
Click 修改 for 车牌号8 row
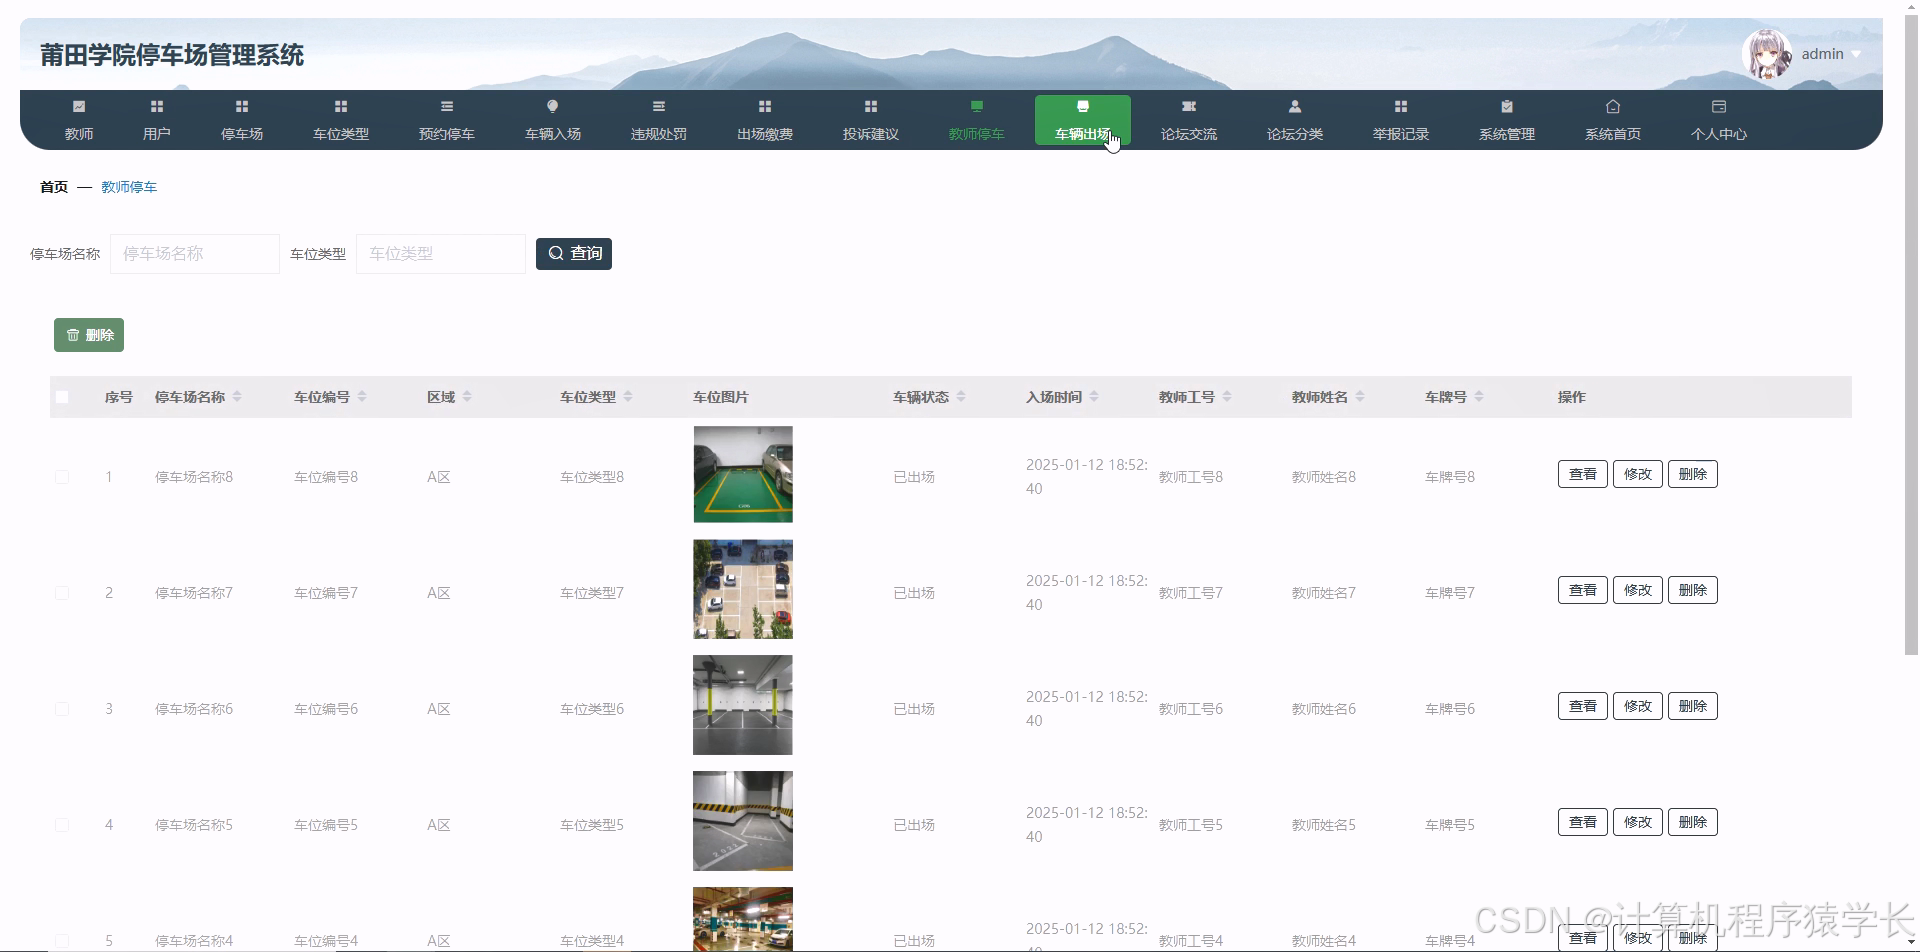point(1637,474)
